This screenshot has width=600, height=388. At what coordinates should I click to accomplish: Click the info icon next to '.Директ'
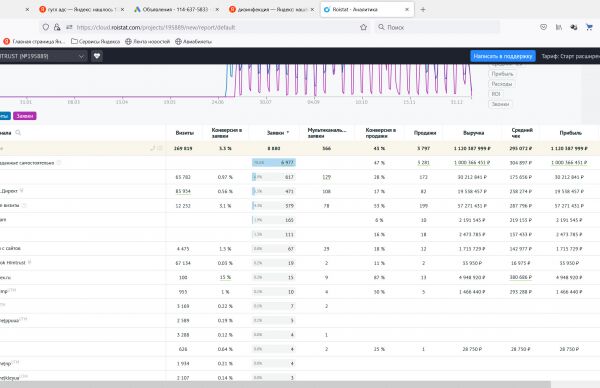(x=21, y=191)
